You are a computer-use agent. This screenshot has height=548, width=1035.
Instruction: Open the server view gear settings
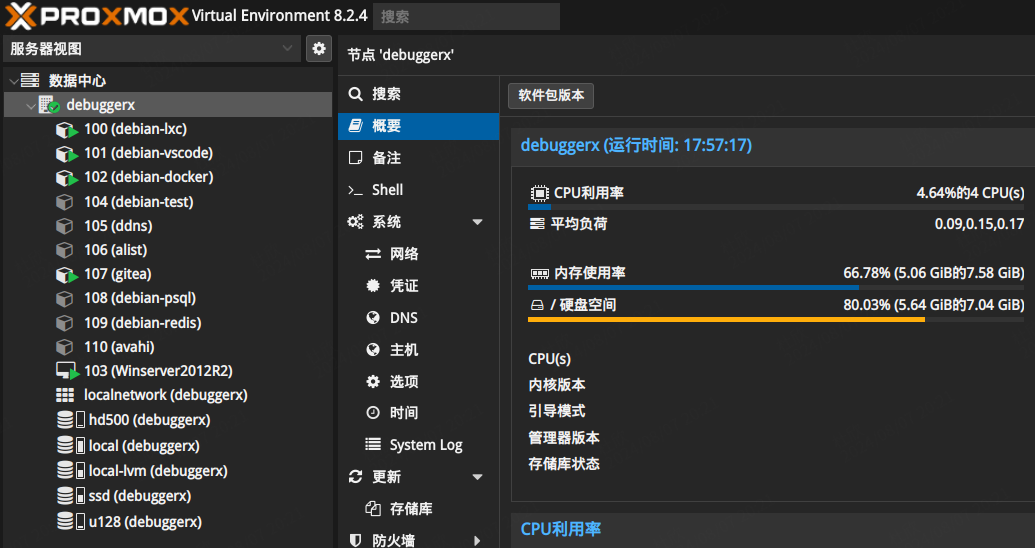(x=319, y=48)
